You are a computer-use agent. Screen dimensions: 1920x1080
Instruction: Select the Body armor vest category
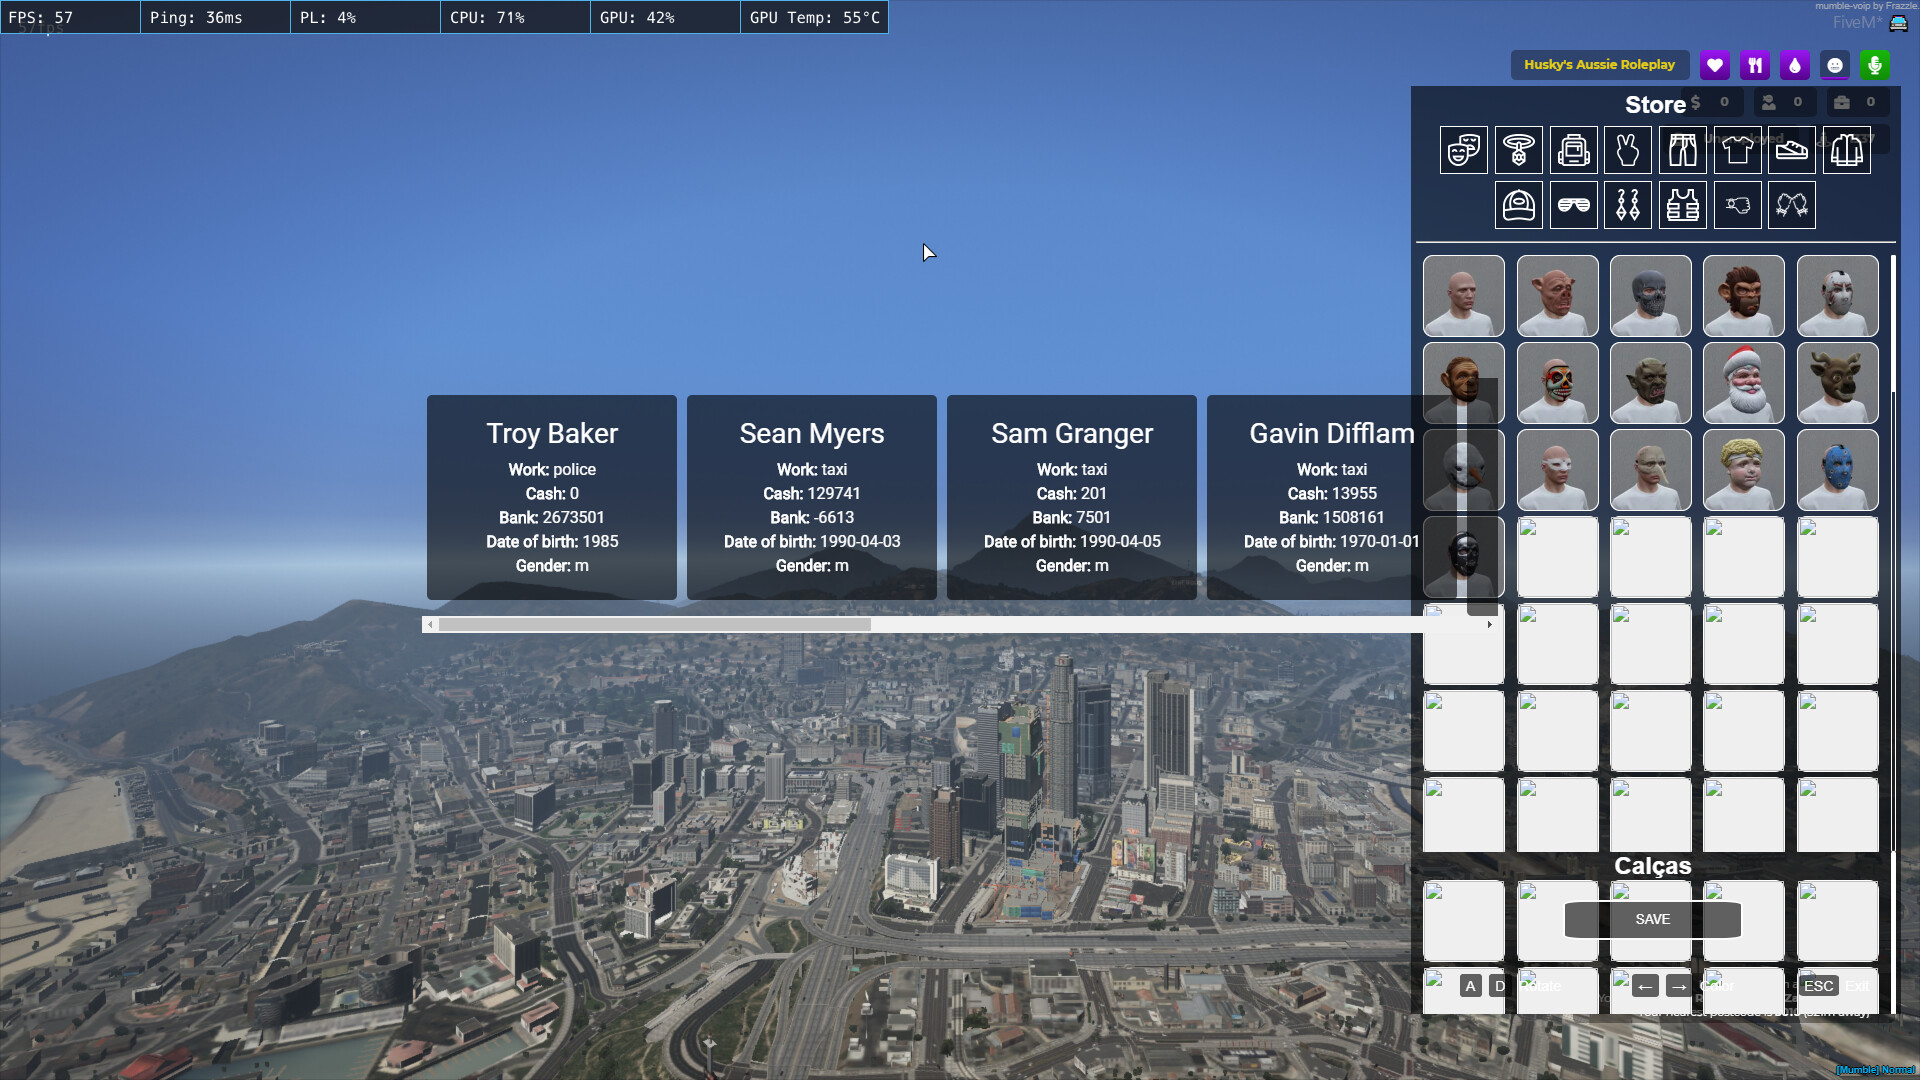tap(1683, 205)
